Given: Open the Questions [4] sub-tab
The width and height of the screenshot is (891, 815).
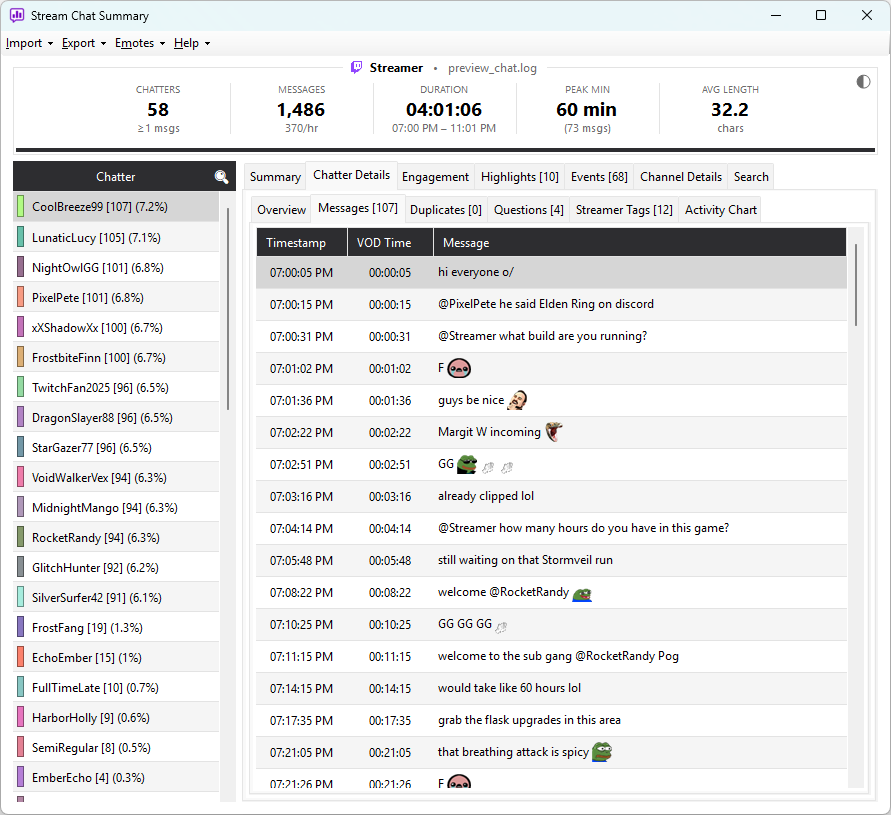Looking at the screenshot, I should (x=528, y=210).
